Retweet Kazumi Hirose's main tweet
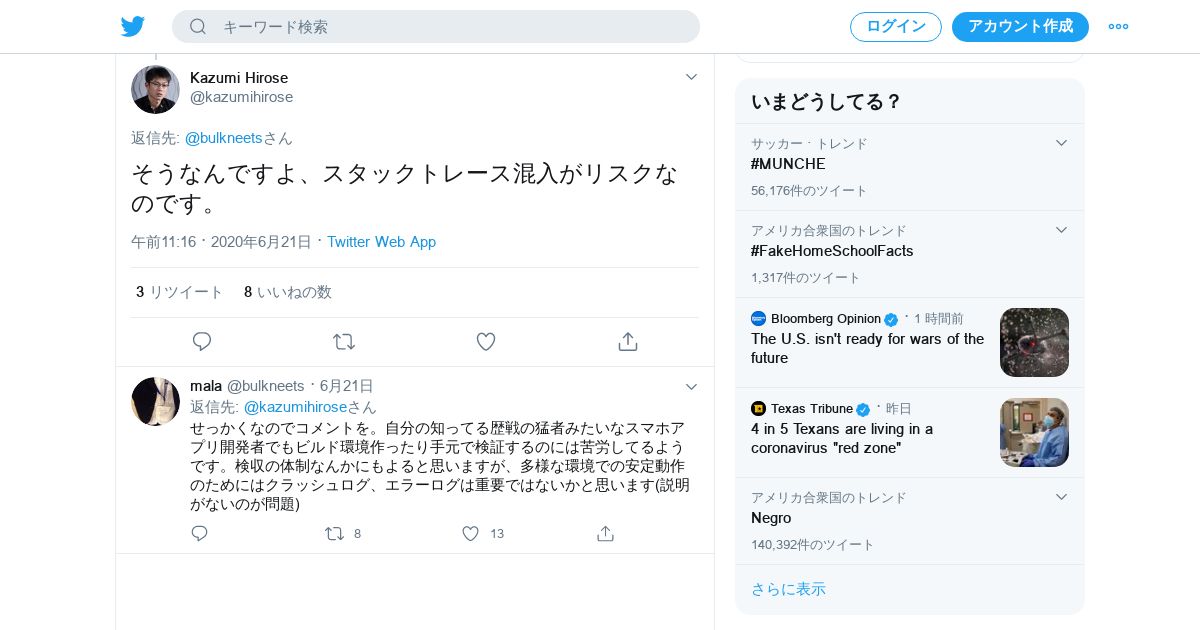 pos(344,342)
